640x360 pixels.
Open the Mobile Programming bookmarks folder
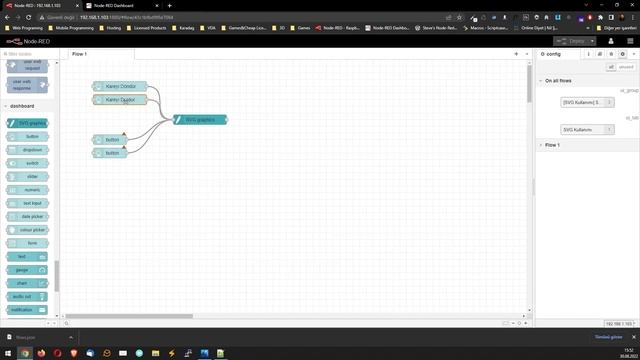click(71, 28)
